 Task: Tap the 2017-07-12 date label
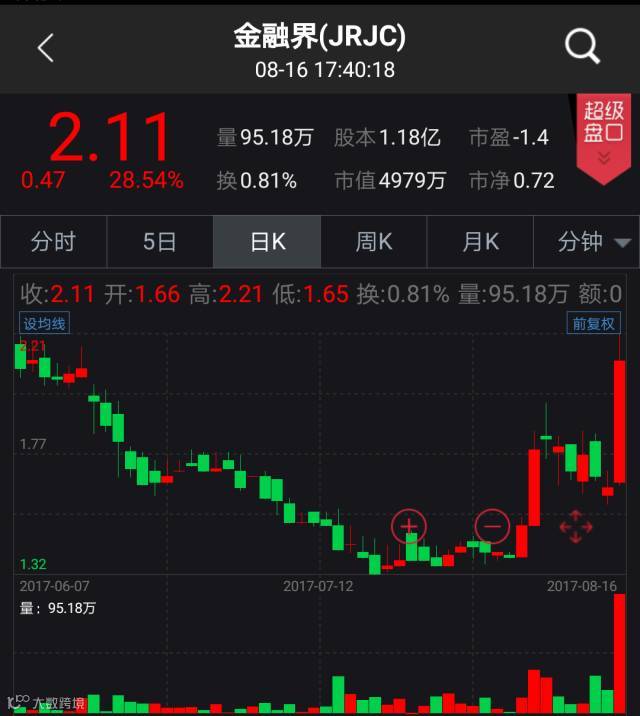[x=318, y=586]
